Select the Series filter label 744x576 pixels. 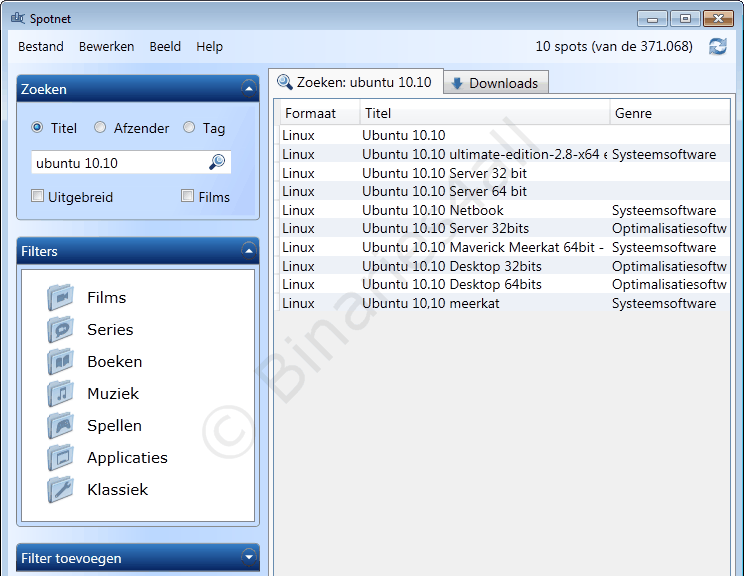click(x=110, y=329)
